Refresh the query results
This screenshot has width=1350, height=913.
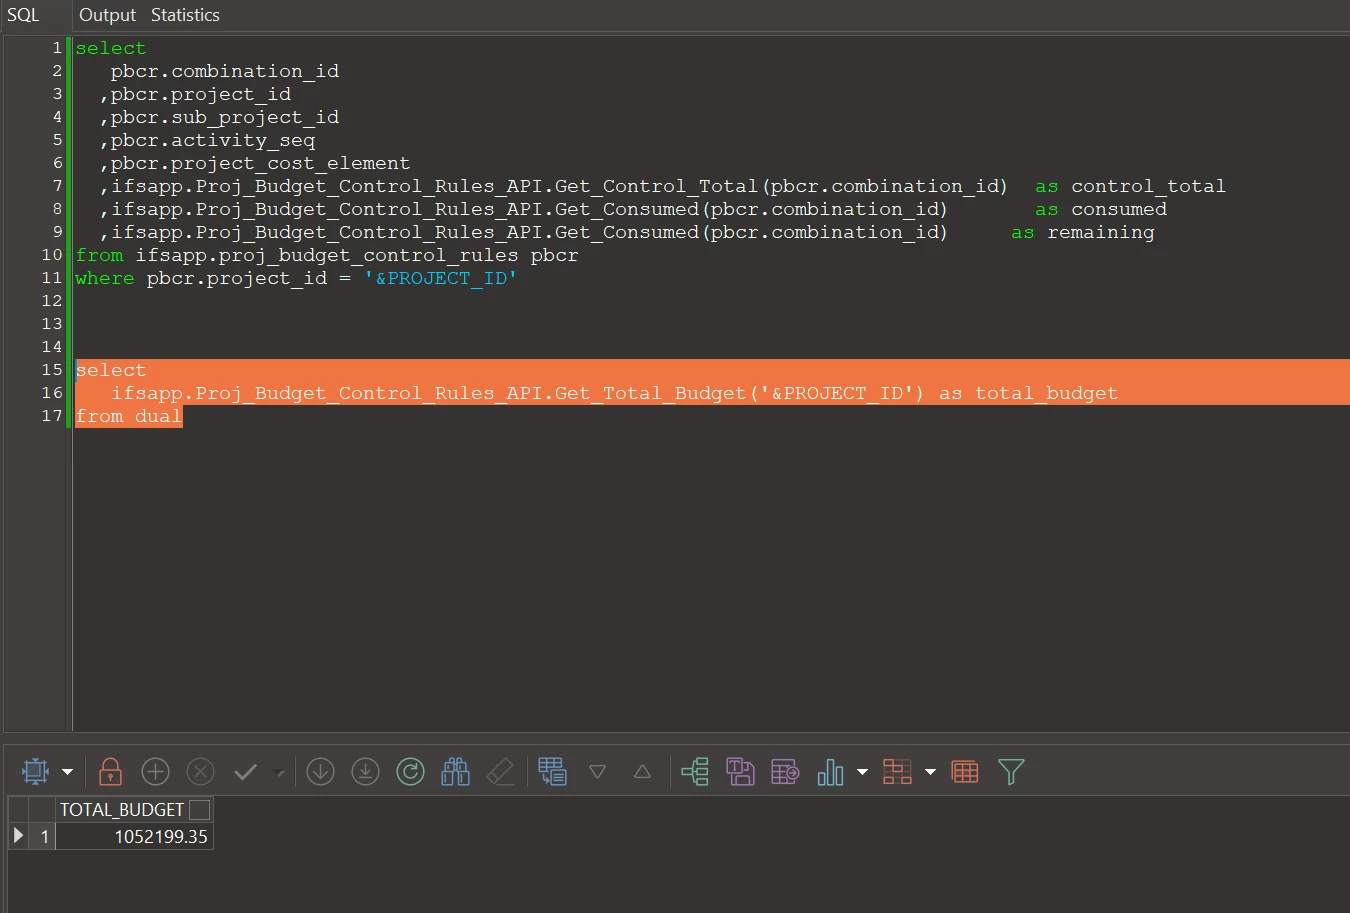[411, 772]
